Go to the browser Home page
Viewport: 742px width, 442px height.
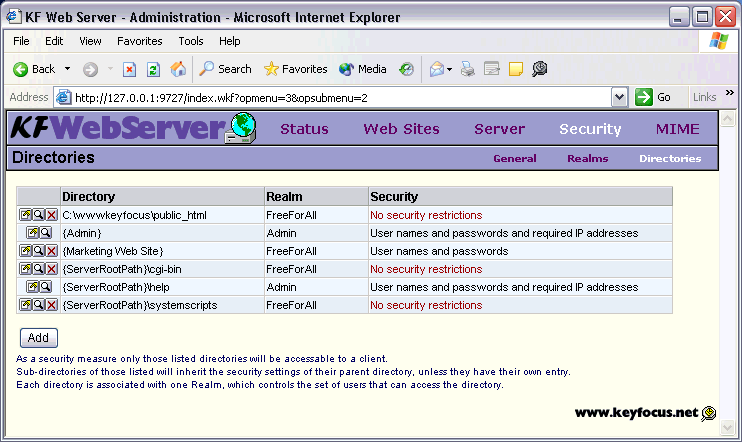pos(178,69)
